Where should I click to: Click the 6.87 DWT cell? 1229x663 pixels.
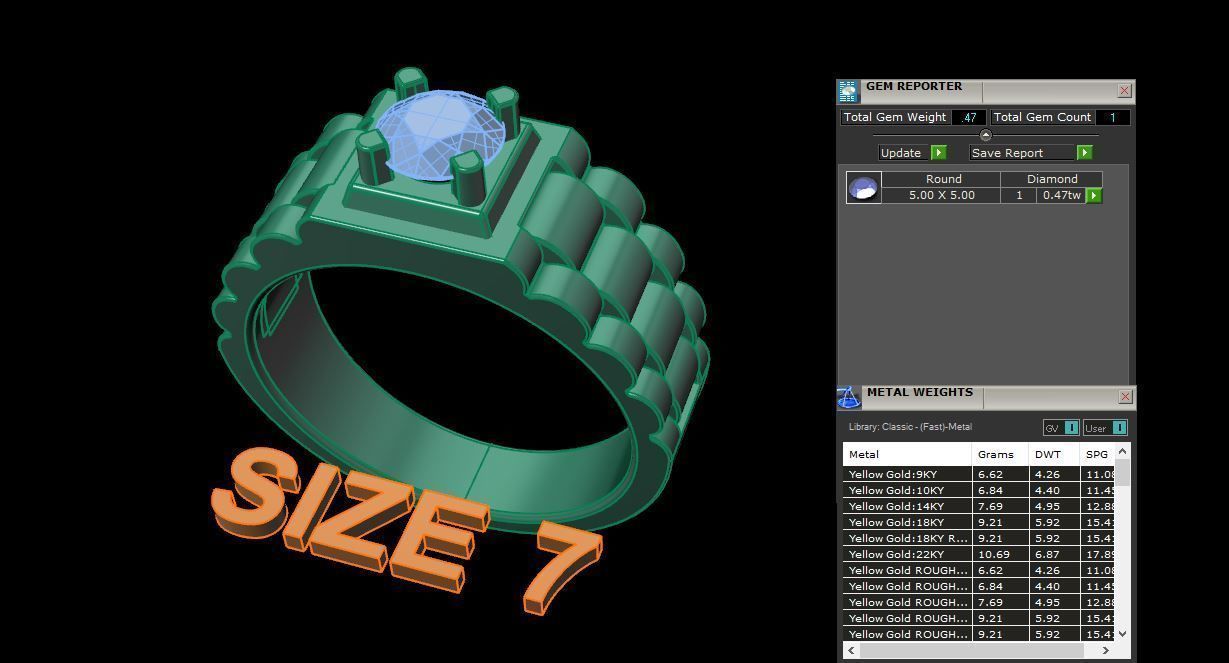pyautogui.click(x=1055, y=554)
